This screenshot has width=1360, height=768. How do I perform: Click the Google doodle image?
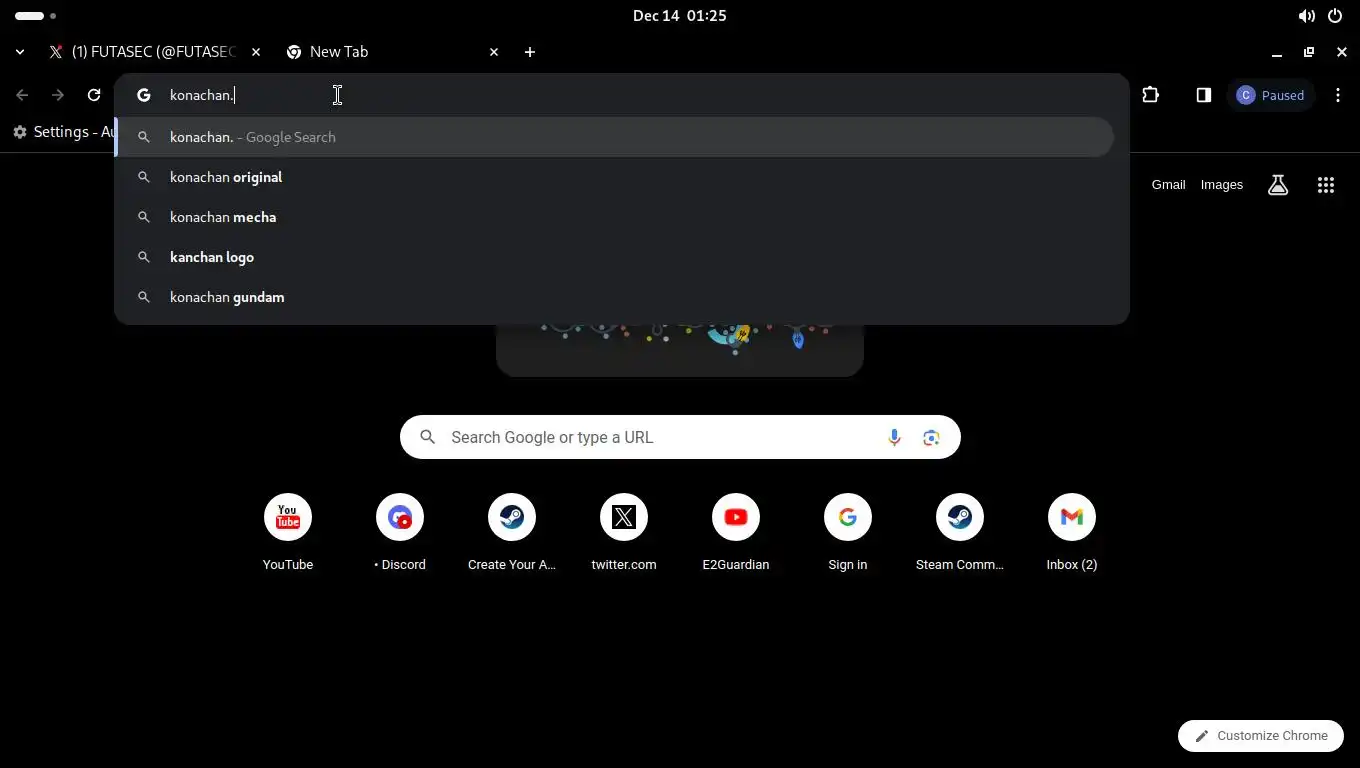[x=680, y=349]
